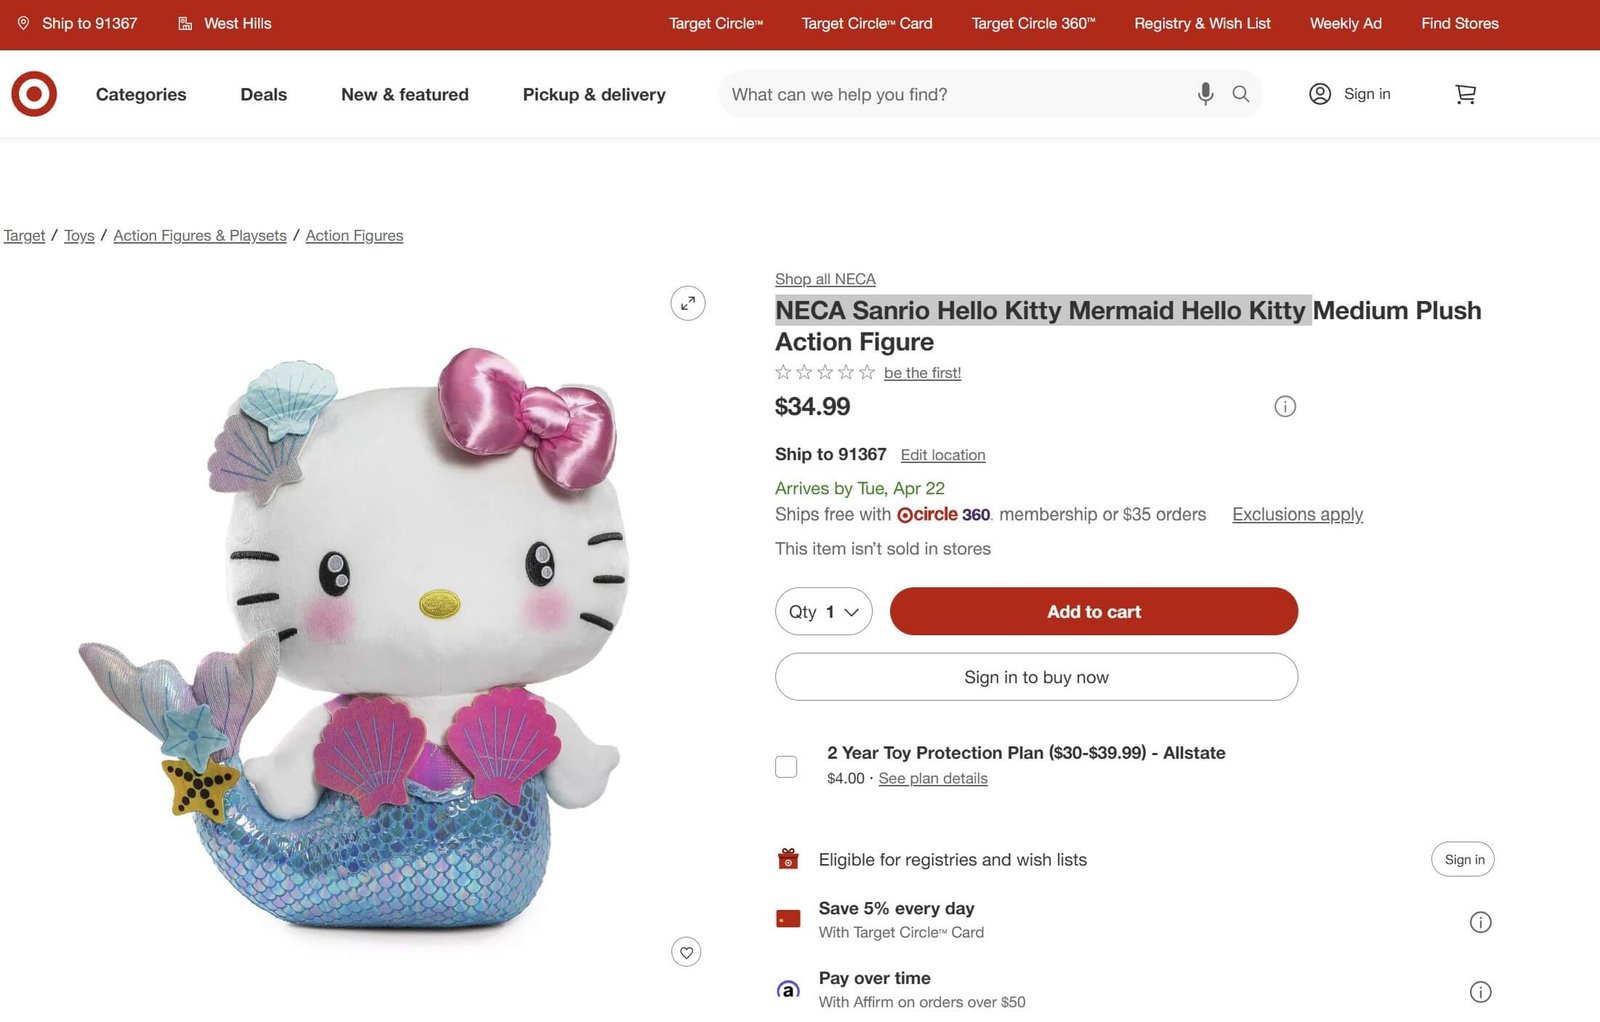Expand the Categories menu

click(x=141, y=94)
